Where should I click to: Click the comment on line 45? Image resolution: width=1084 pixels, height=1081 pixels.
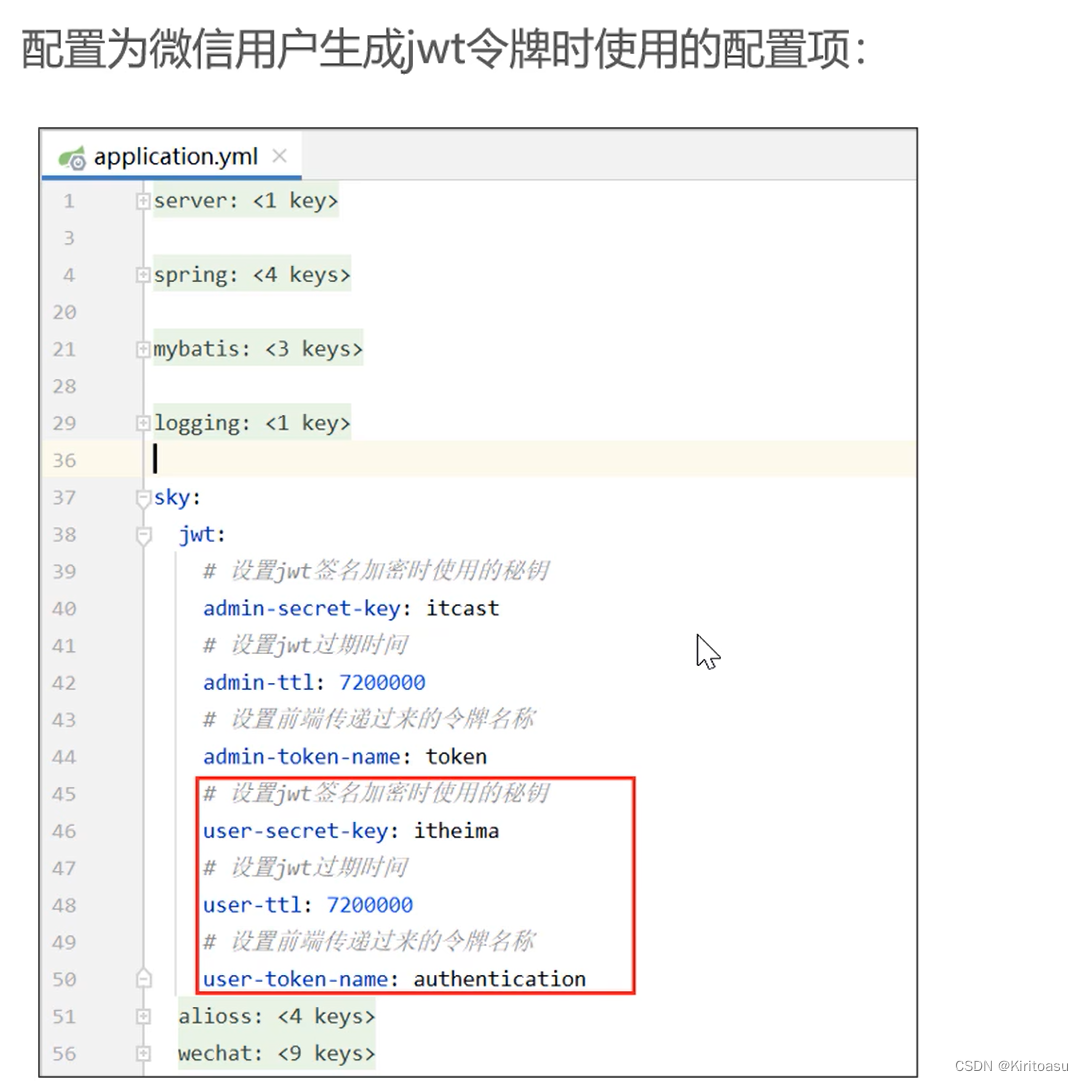coord(376,793)
